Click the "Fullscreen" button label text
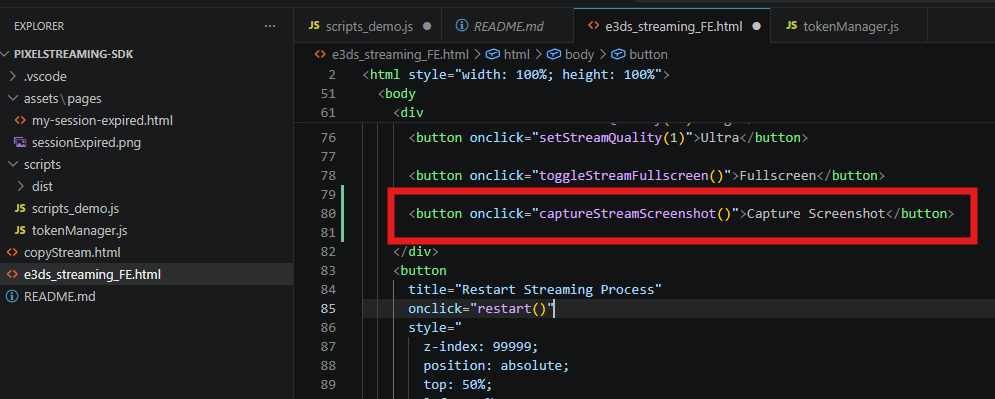Viewport: 995px width, 399px height. point(777,176)
